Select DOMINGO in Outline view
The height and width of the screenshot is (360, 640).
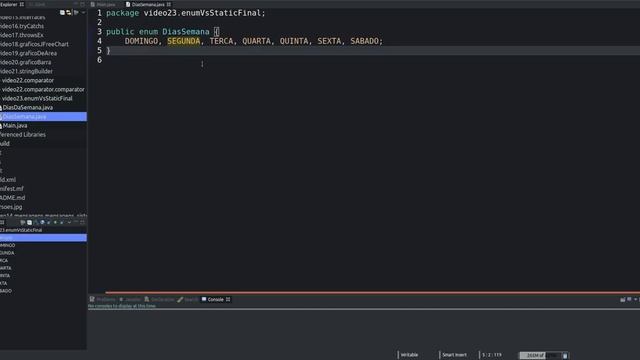tap(7, 245)
